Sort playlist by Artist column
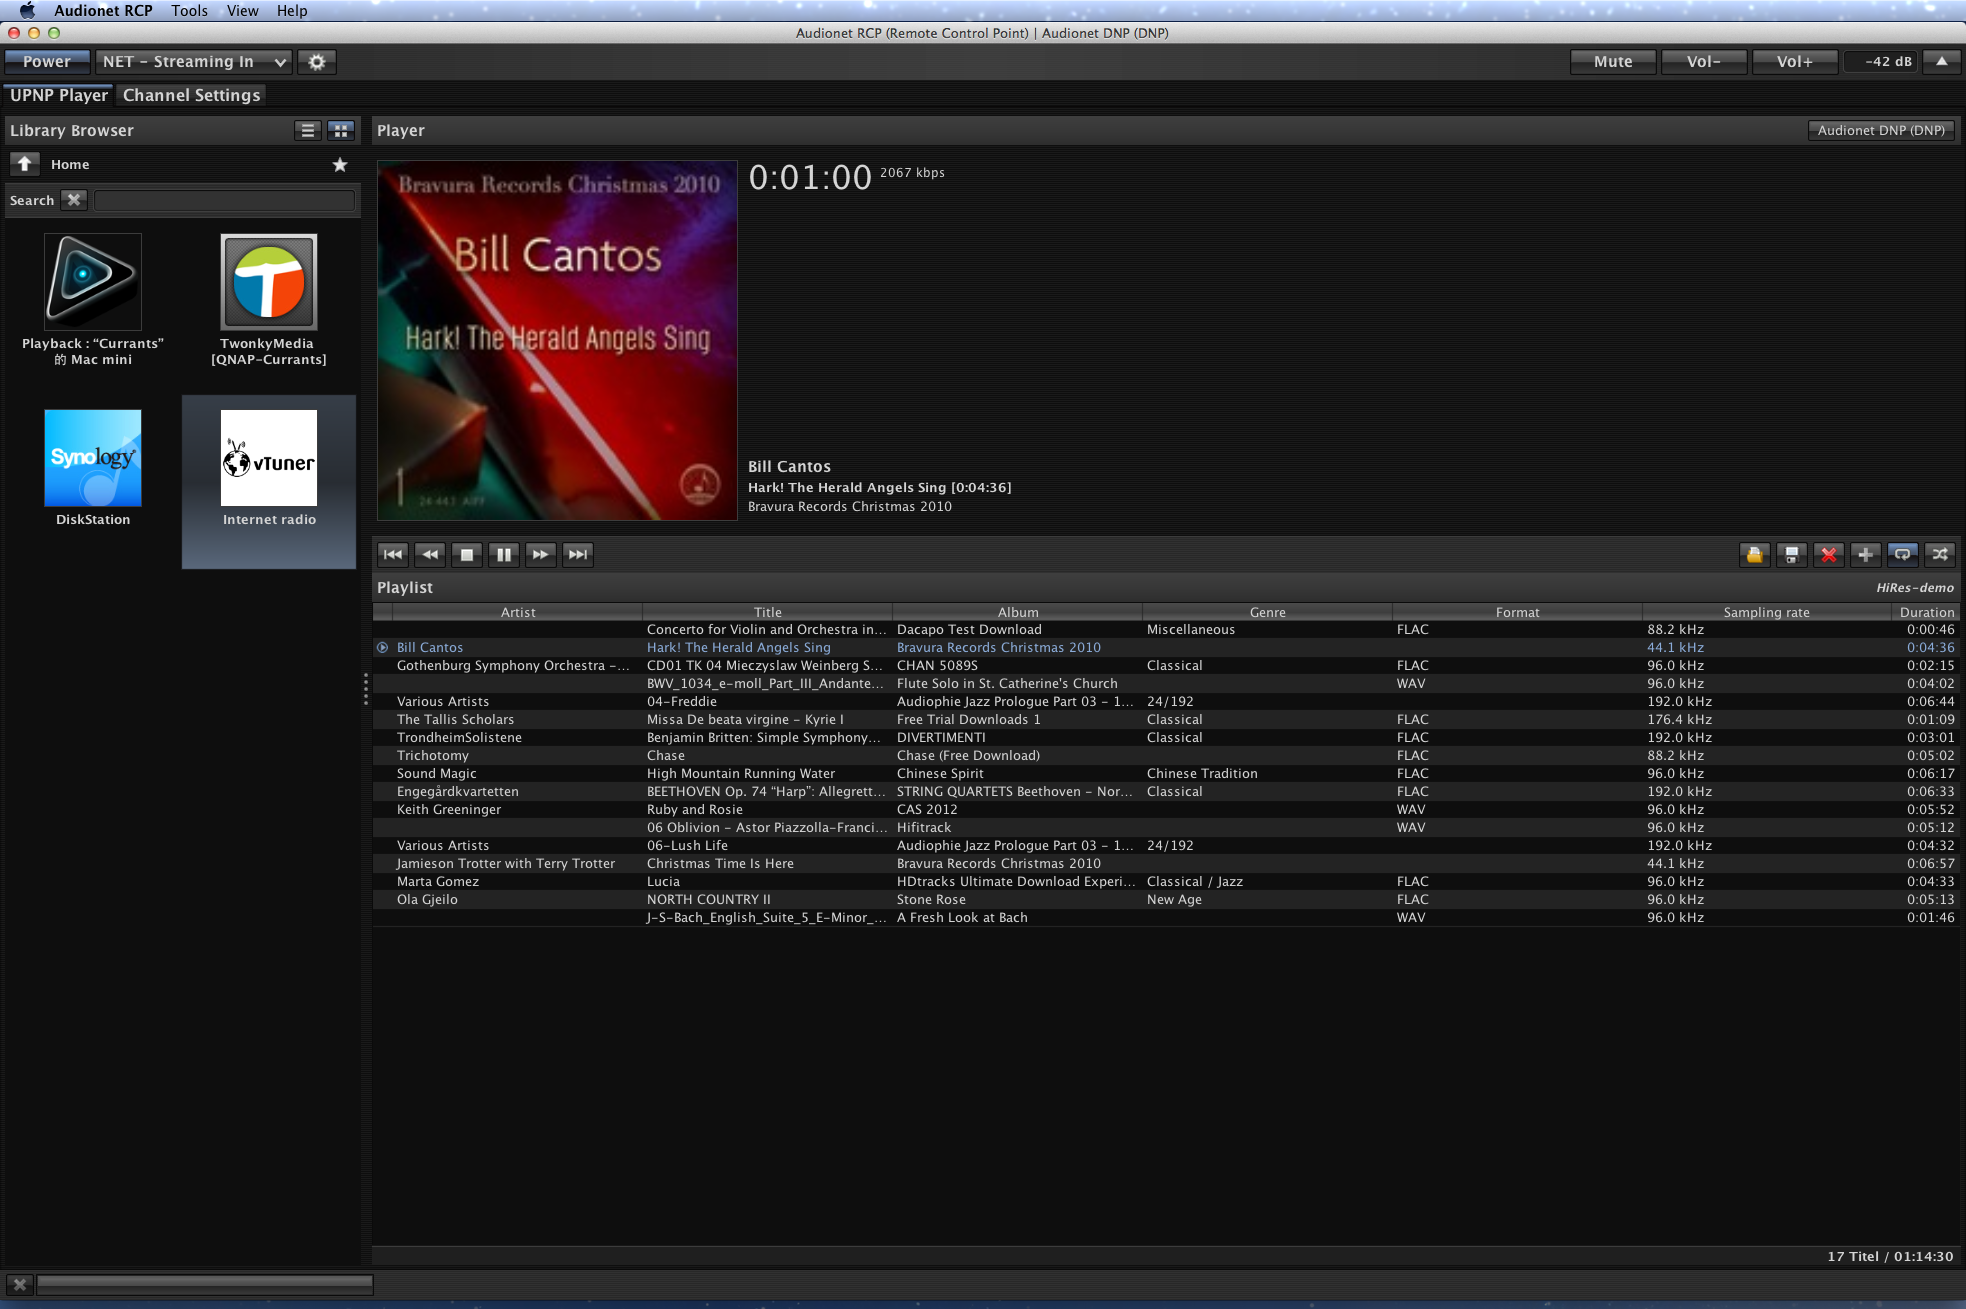The width and height of the screenshot is (1966, 1309). tap(518, 612)
